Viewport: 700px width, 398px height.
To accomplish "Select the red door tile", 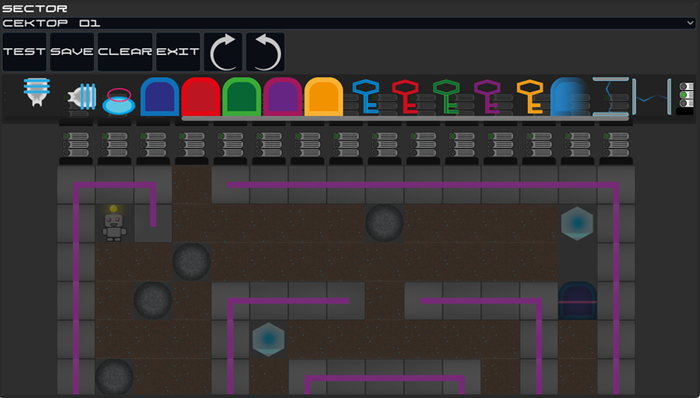I will pos(200,97).
